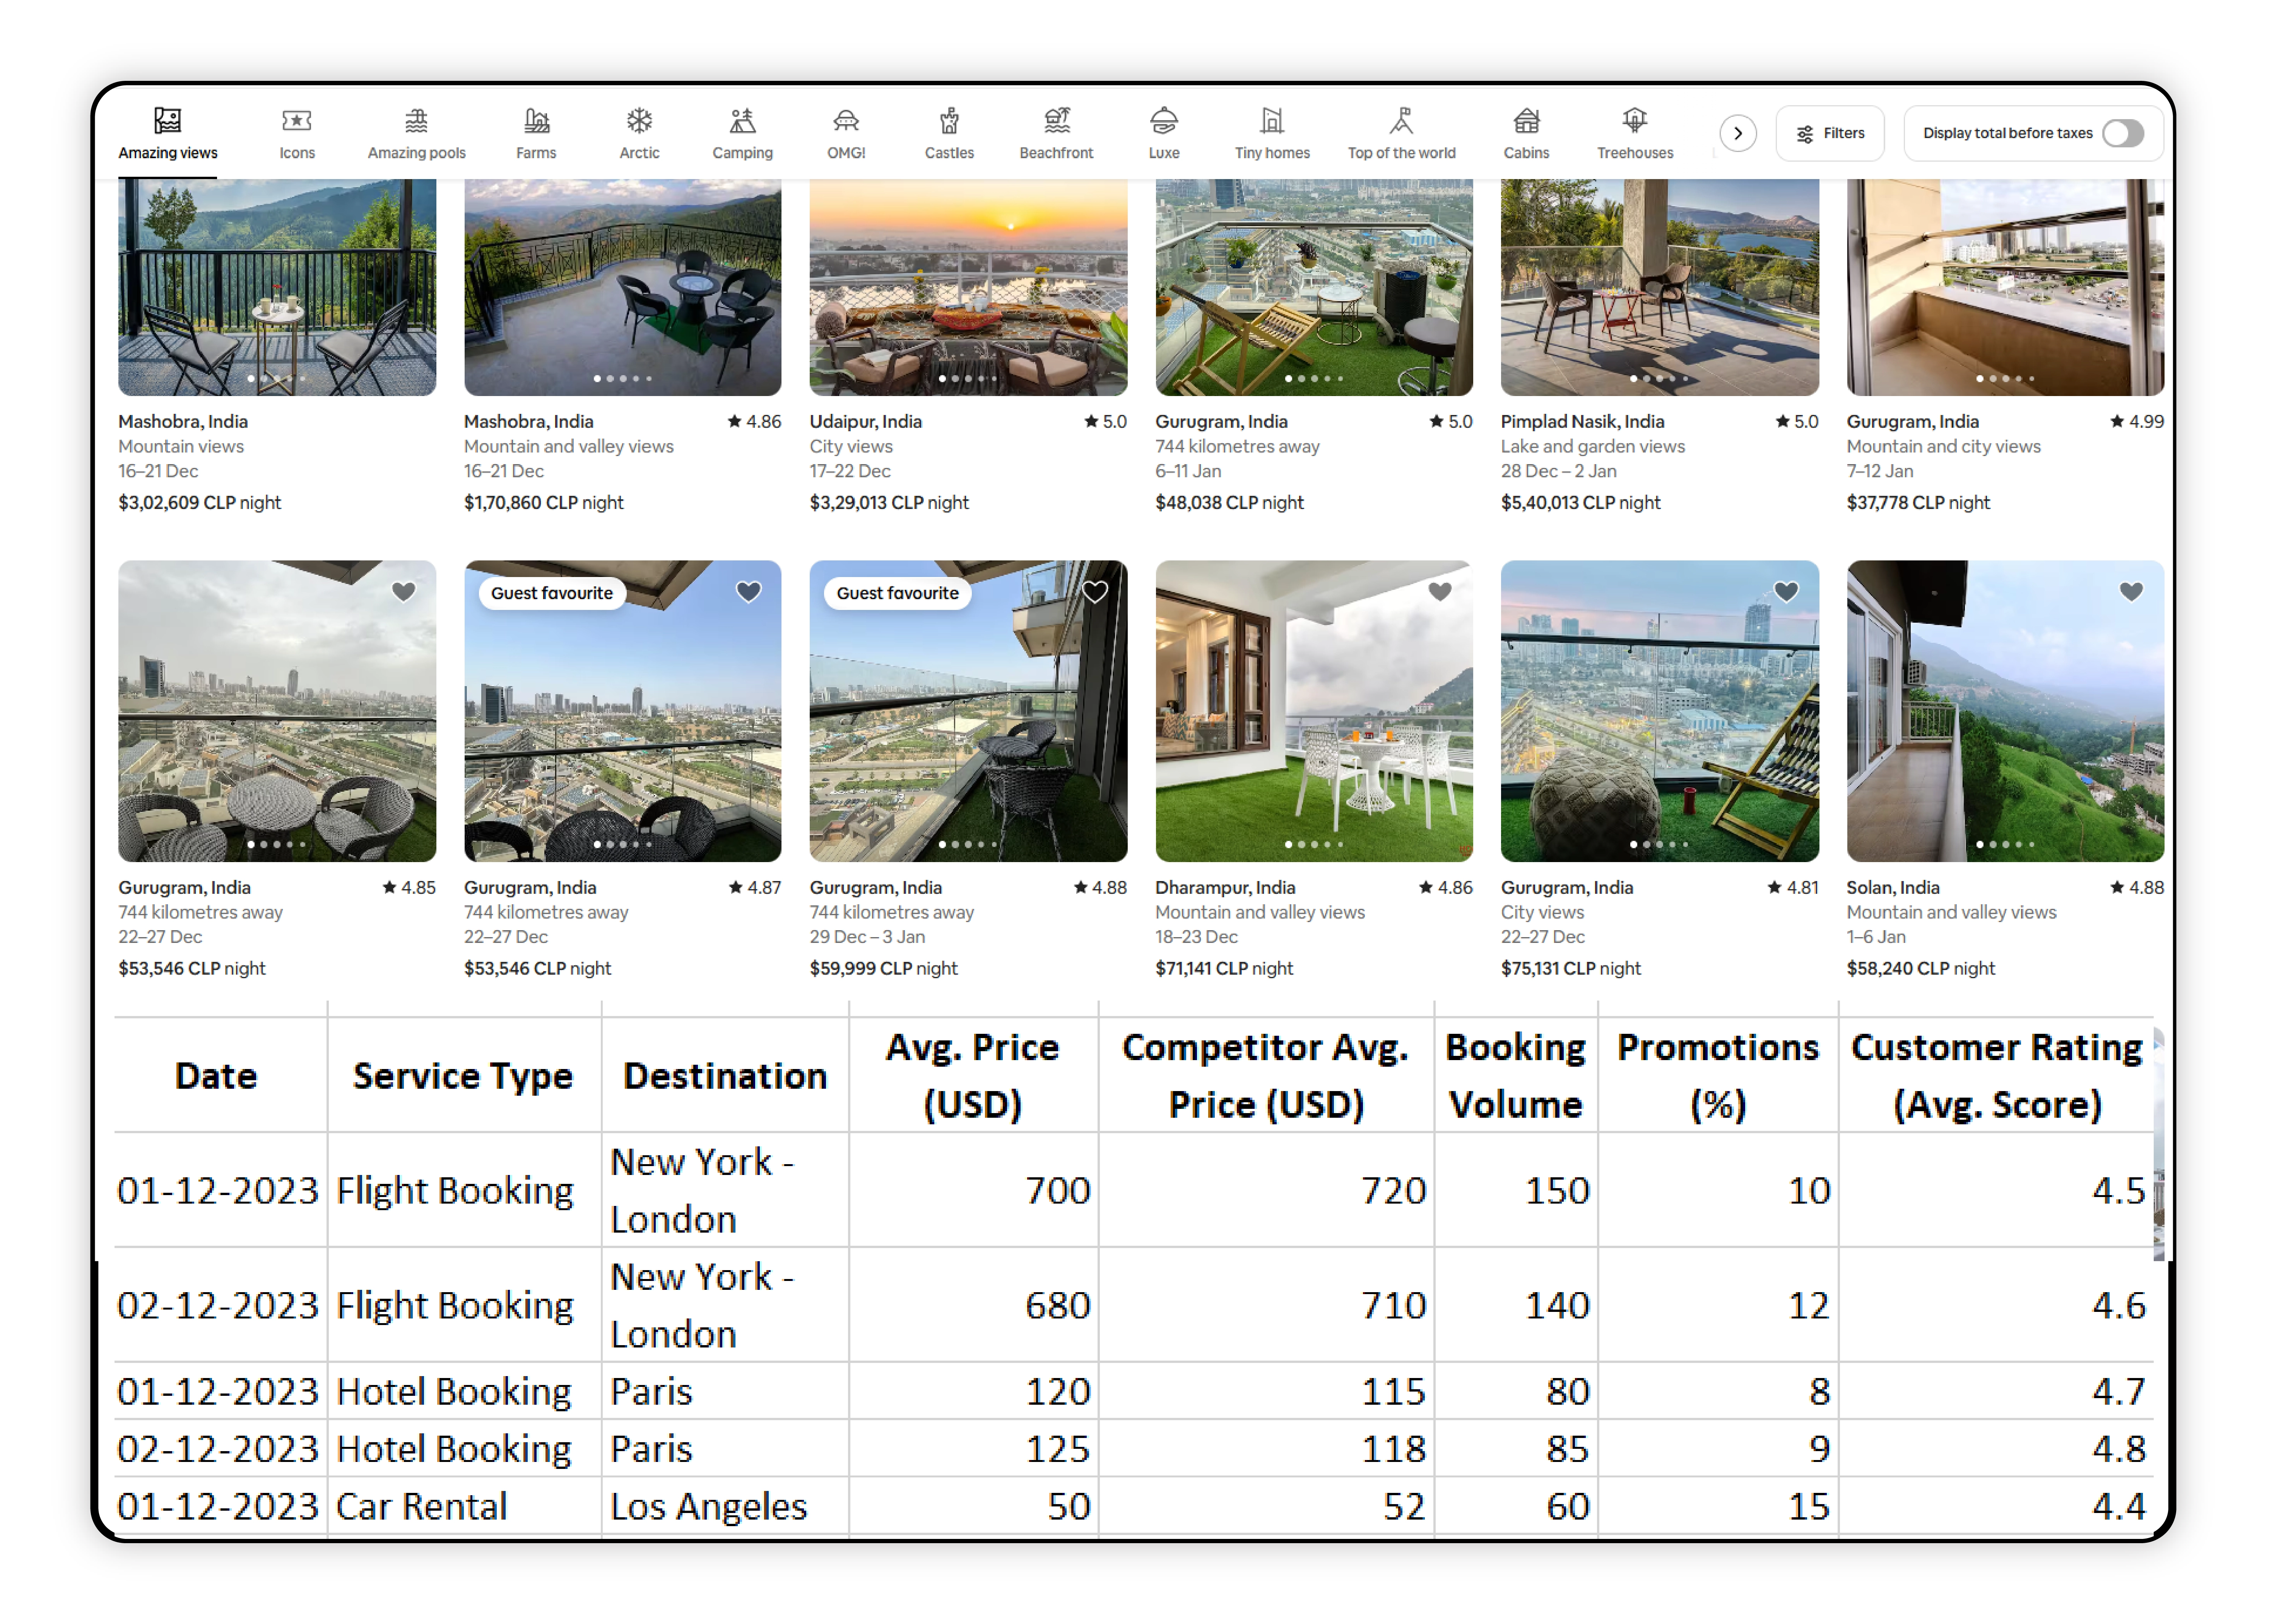Open the Filters panel
Image resolution: width=2269 pixels, height=1624 pixels.
click(1830, 133)
